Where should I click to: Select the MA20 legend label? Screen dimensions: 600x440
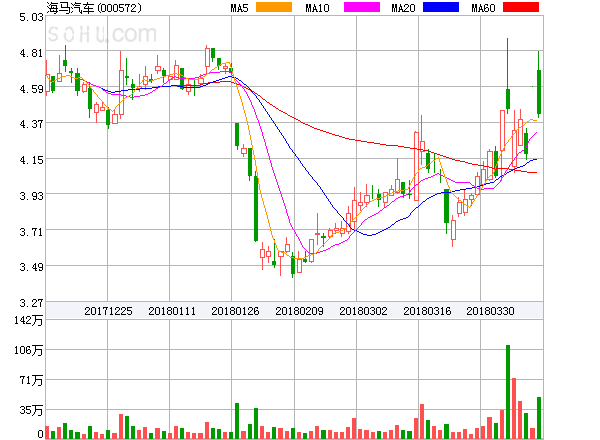pos(403,8)
